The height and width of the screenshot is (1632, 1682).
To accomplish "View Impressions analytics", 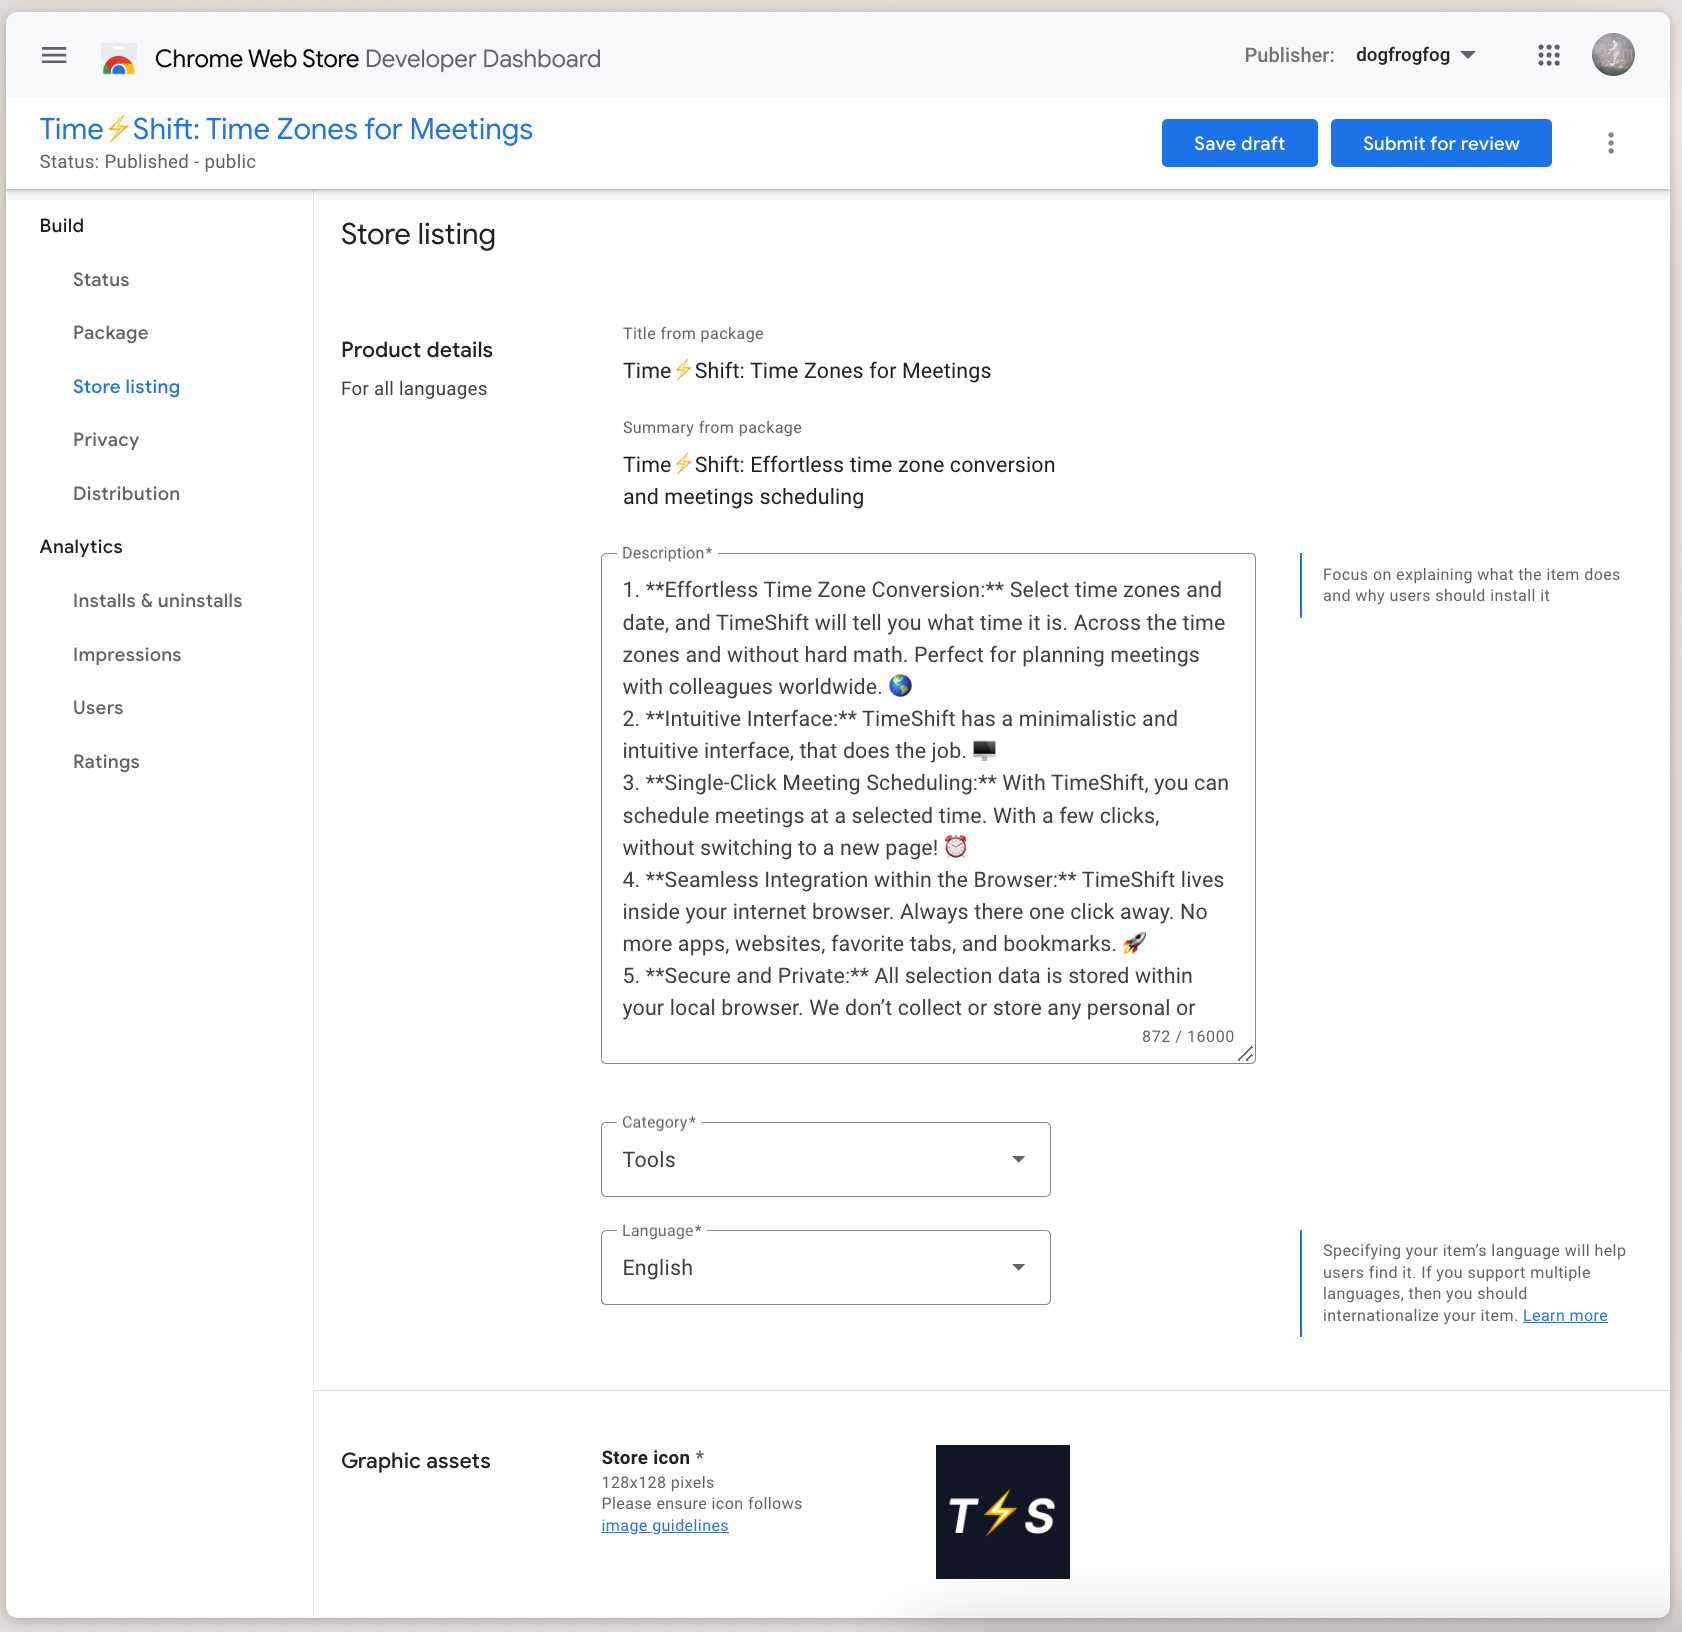I will (x=127, y=655).
